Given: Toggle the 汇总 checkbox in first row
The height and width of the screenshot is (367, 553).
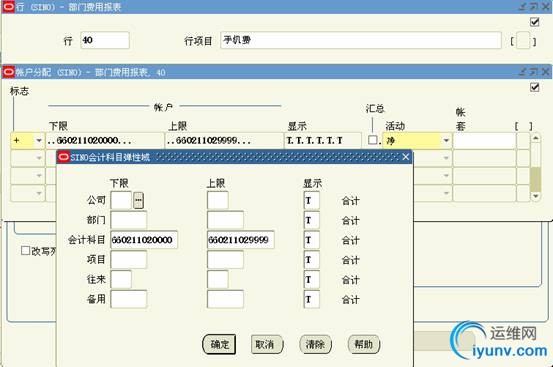Looking at the screenshot, I should click(x=372, y=140).
